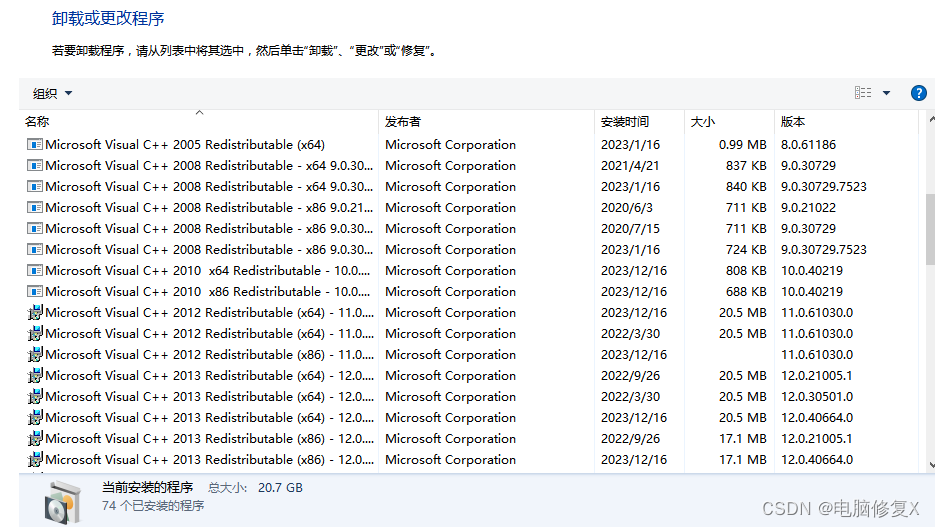Click Microsoft Corporation publisher in 2005 row
Viewport: 935px width, 527px height.
[450, 144]
